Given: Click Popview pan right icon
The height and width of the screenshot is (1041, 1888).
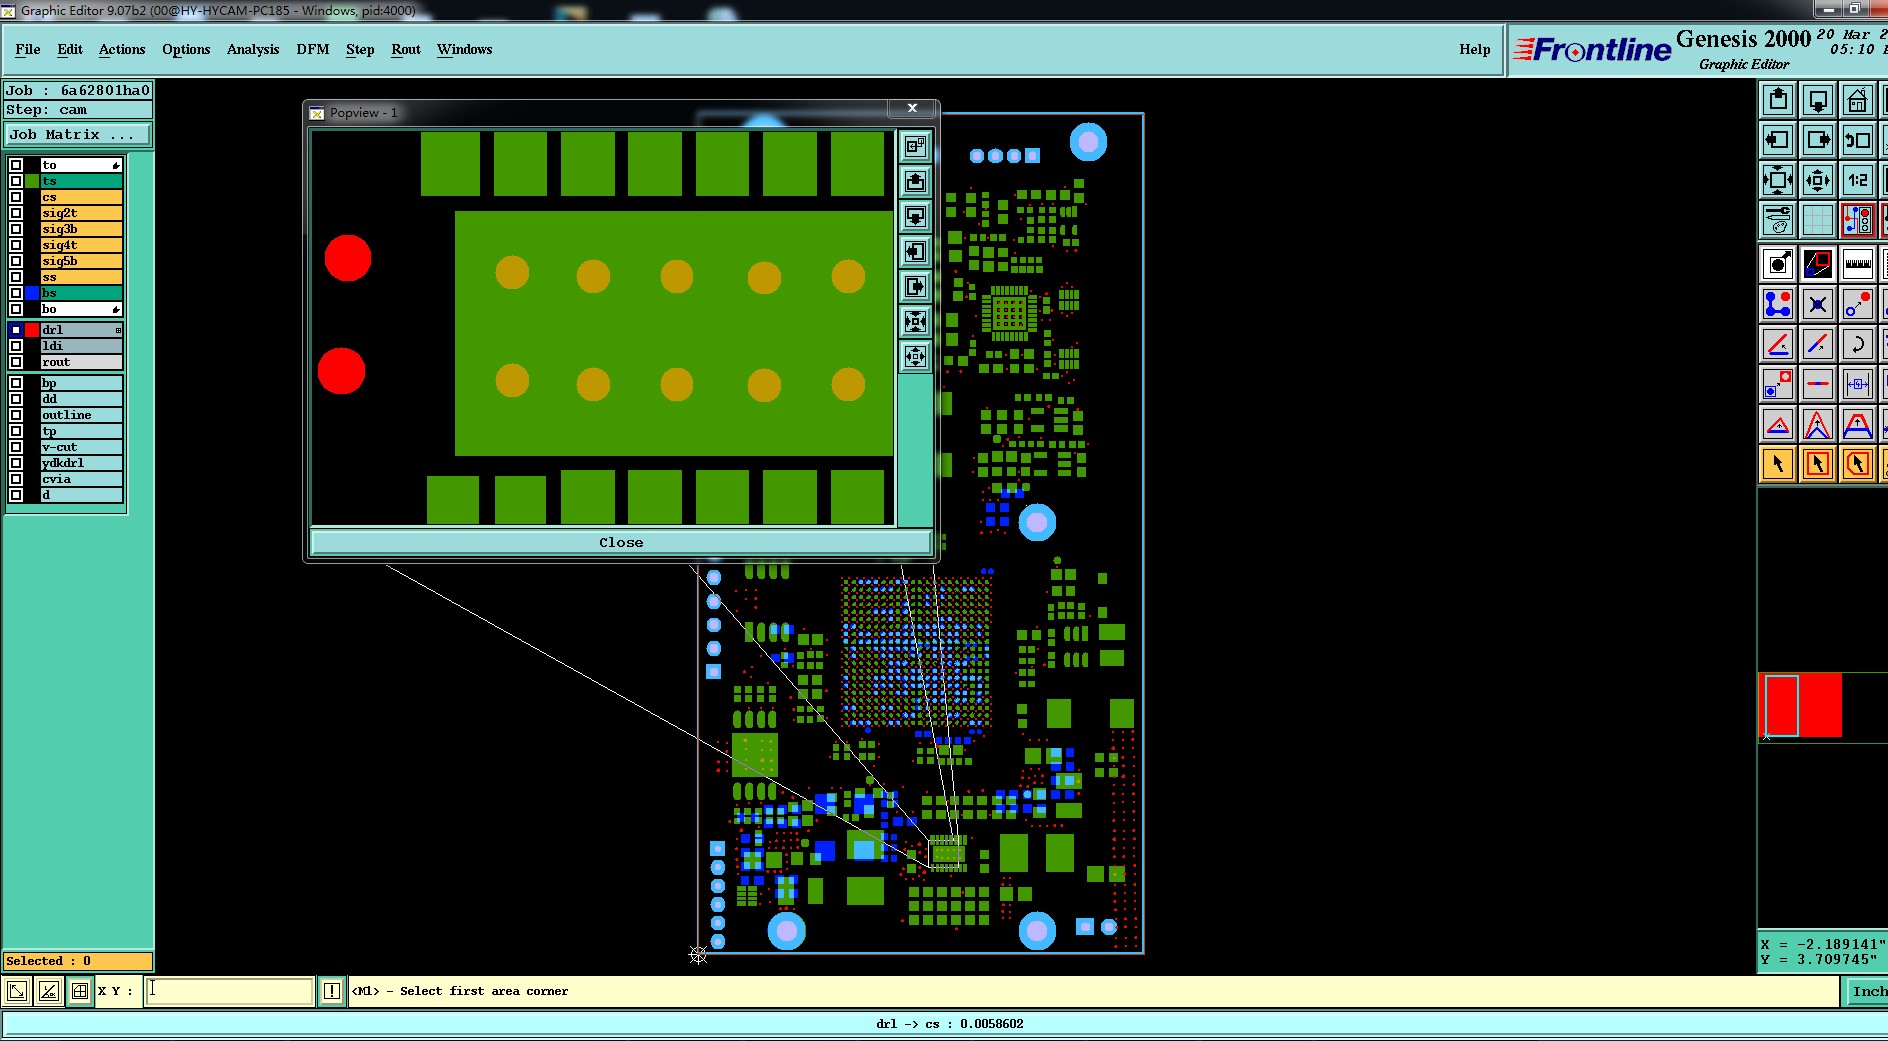Looking at the screenshot, I should coord(915,287).
